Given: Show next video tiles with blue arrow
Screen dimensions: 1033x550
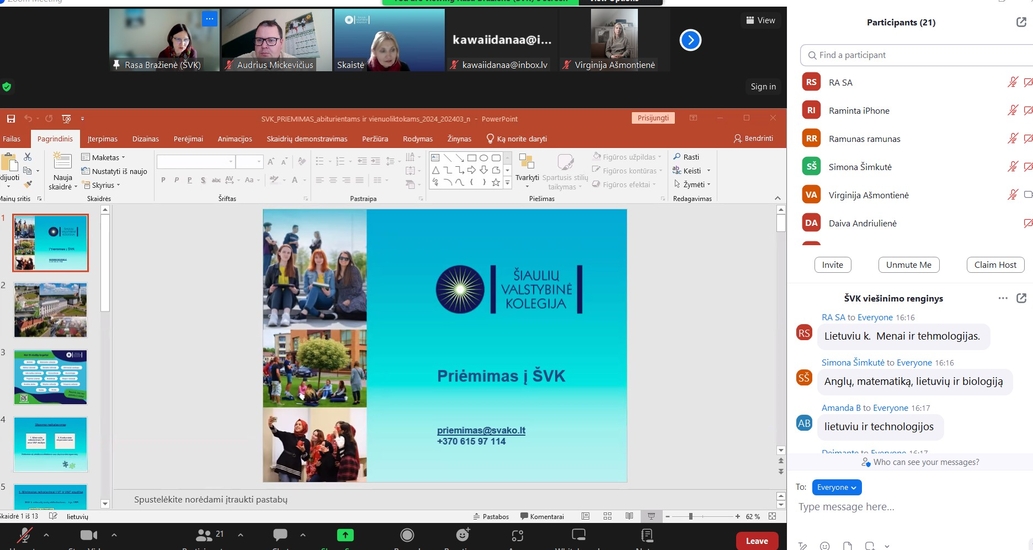Looking at the screenshot, I should 690,40.
